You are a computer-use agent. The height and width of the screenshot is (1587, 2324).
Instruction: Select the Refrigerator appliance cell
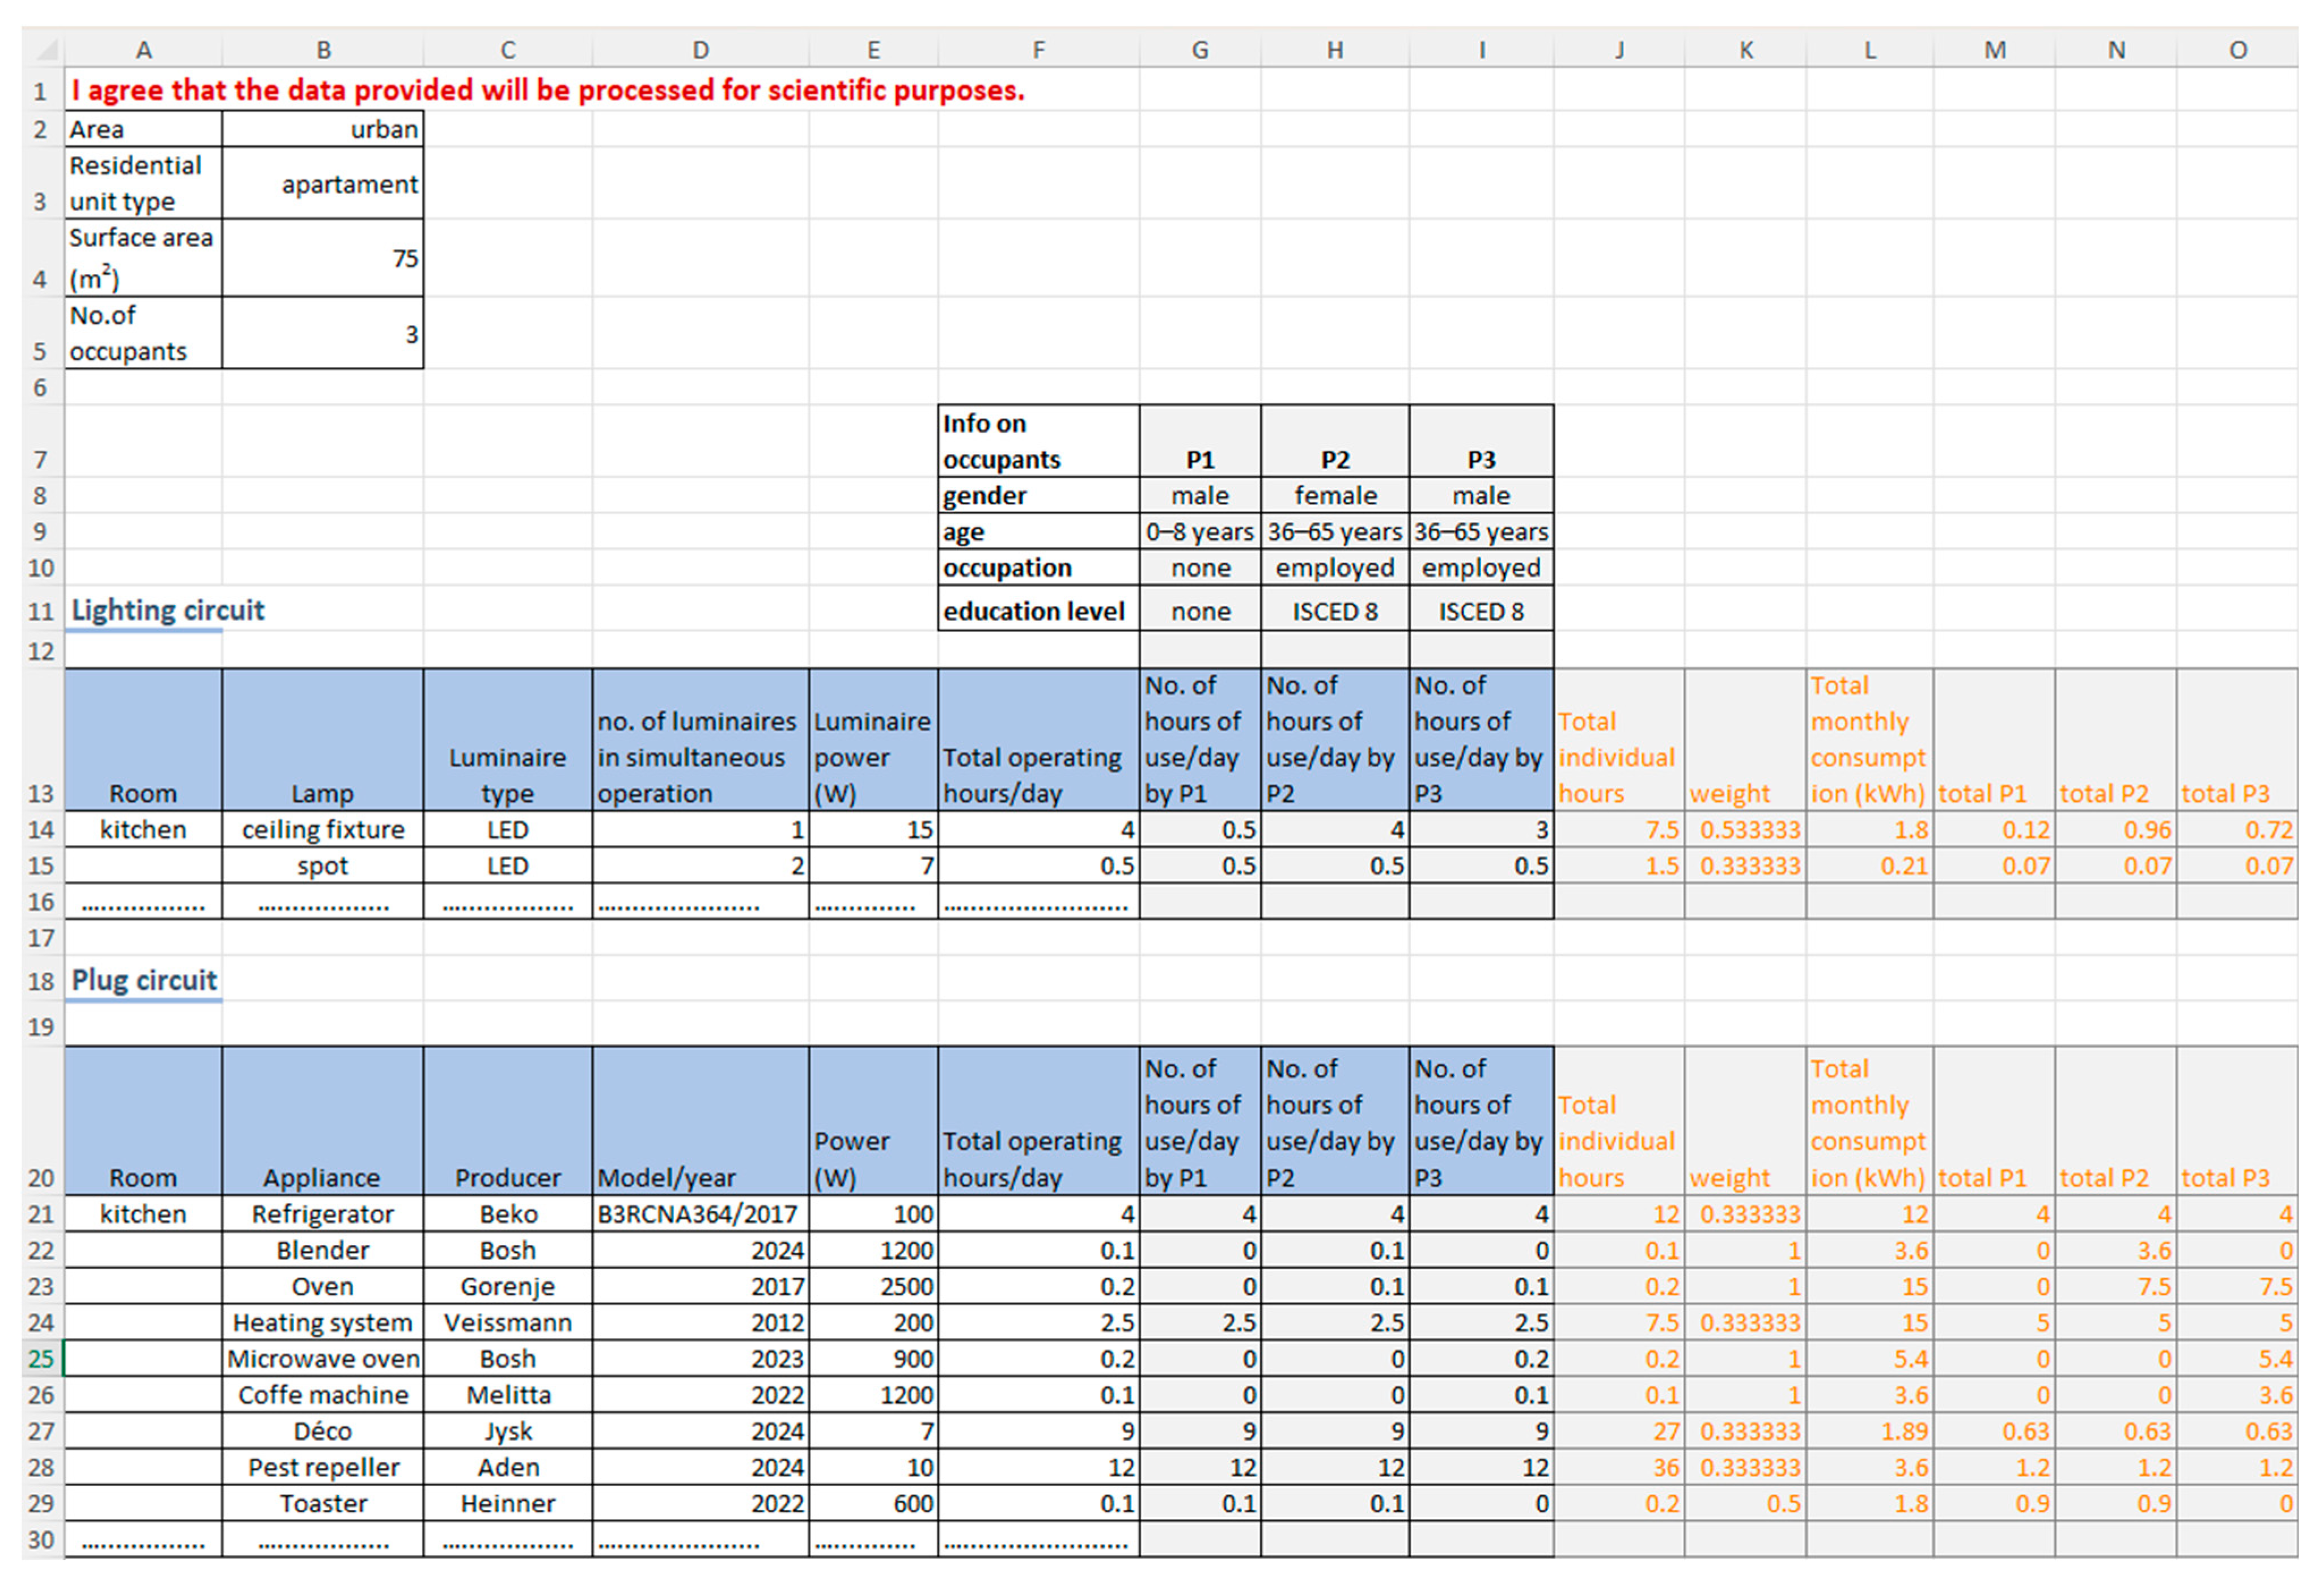pyautogui.click(x=322, y=1214)
